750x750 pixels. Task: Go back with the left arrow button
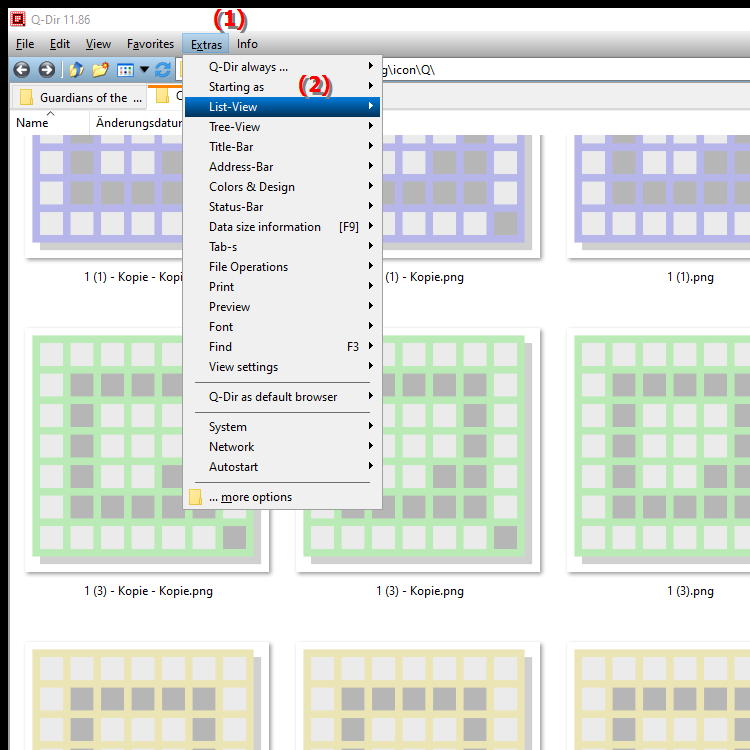tap(22, 70)
